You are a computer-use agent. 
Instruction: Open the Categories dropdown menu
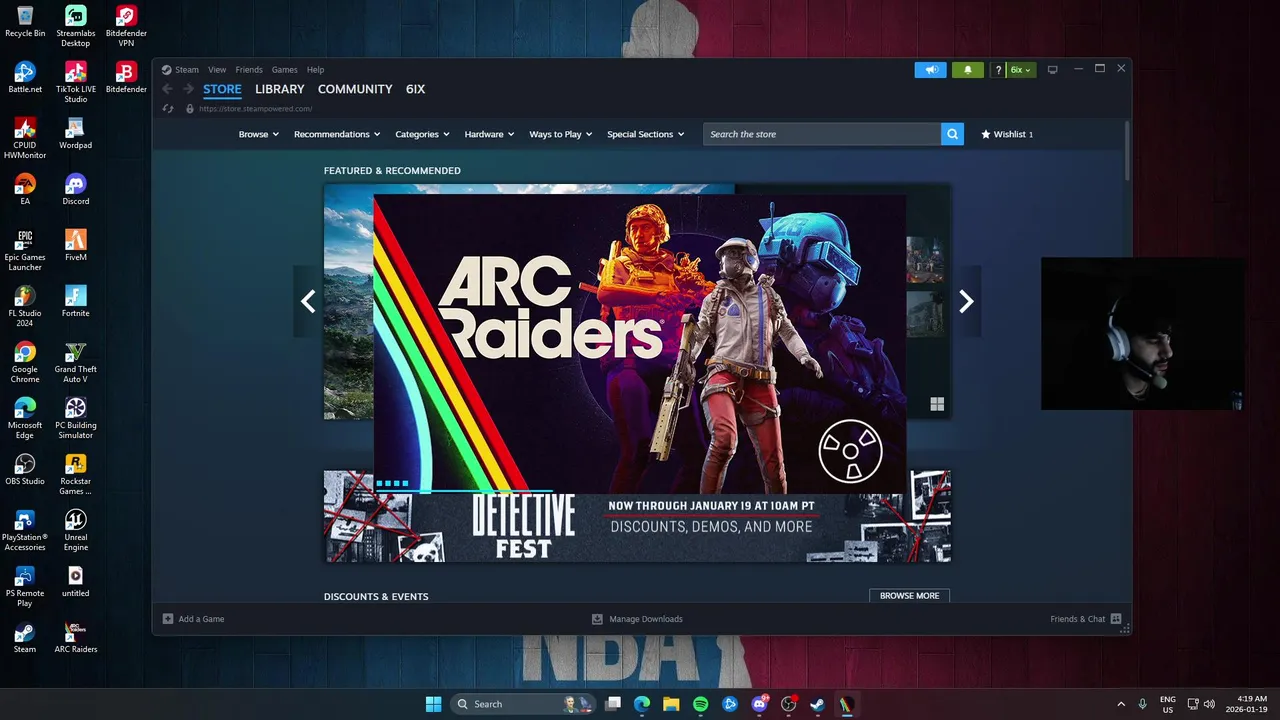(422, 134)
